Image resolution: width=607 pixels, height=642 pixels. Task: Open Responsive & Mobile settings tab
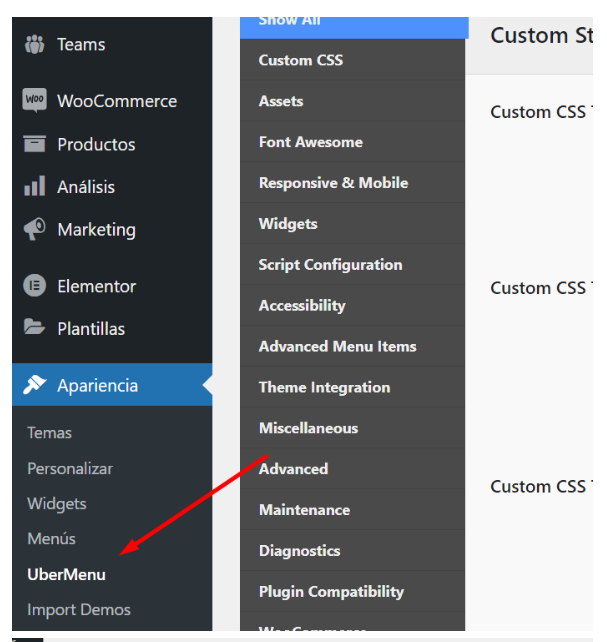[x=352, y=183]
